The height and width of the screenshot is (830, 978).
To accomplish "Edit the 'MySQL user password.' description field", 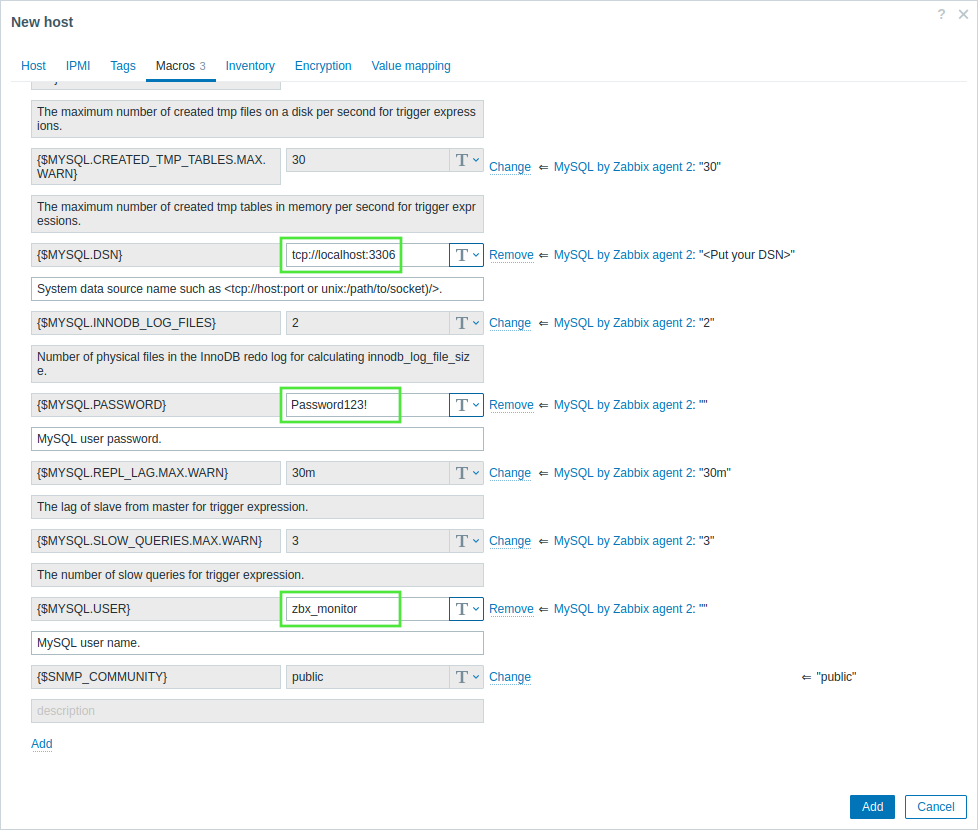I will (x=257, y=438).
